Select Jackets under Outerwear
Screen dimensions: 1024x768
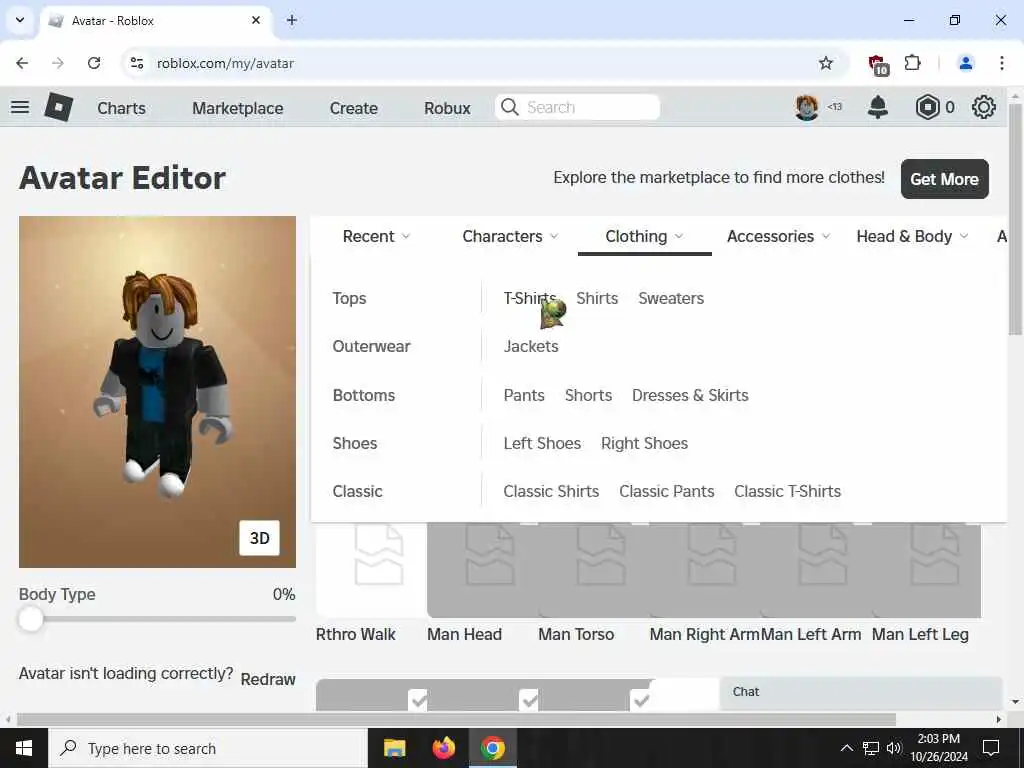(530, 346)
